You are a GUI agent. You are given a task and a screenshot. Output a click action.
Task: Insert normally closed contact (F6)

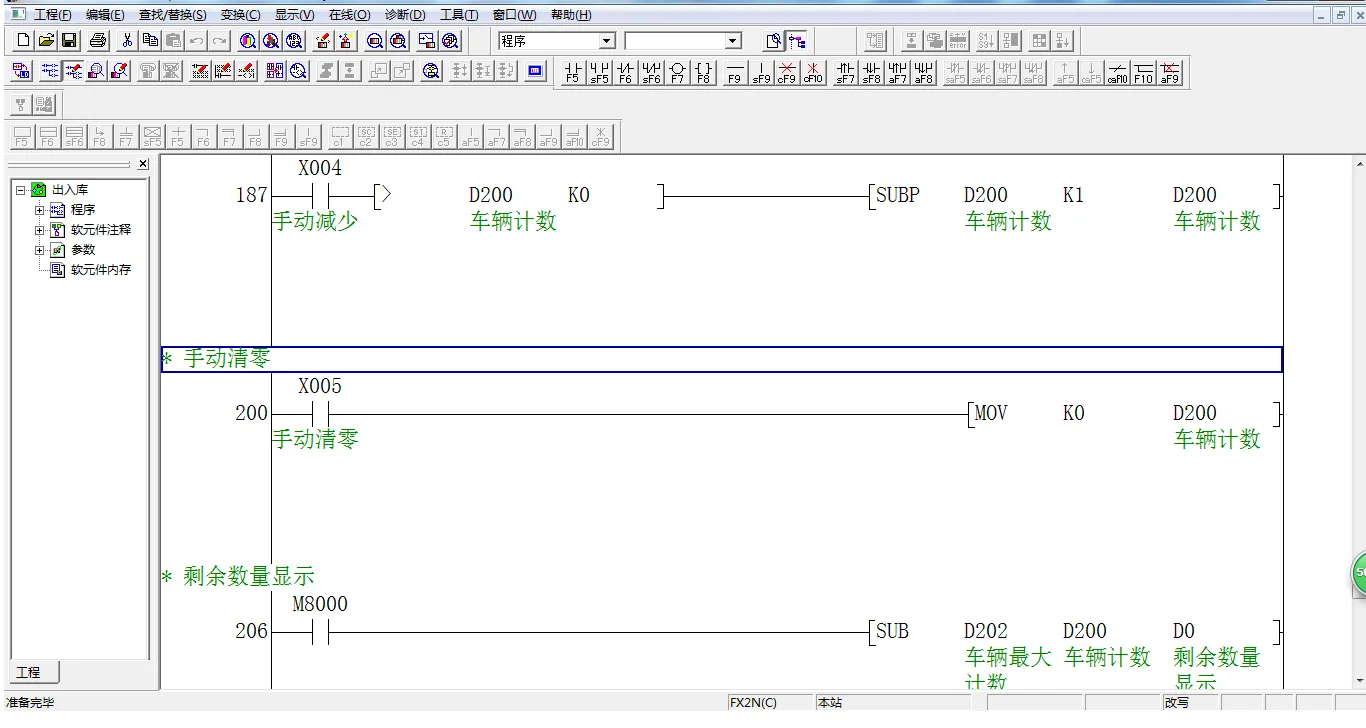click(625, 73)
